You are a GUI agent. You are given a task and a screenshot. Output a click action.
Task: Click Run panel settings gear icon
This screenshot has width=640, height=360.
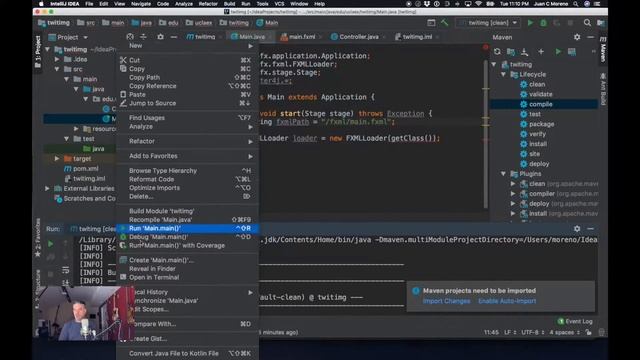[577, 229]
